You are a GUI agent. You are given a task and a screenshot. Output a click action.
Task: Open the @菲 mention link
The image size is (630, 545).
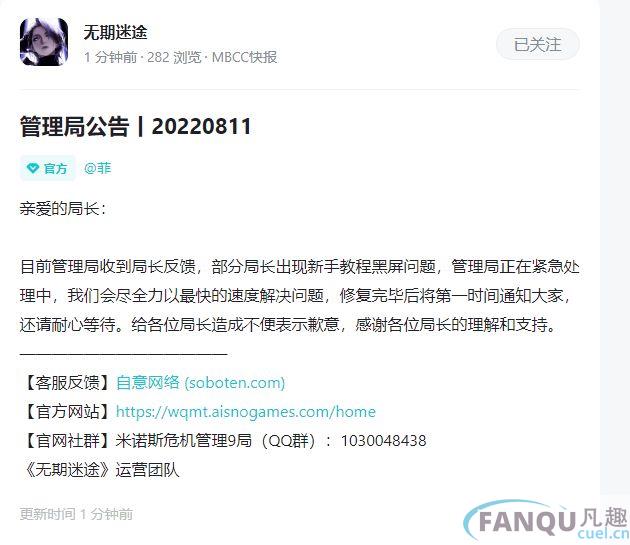(x=97, y=168)
